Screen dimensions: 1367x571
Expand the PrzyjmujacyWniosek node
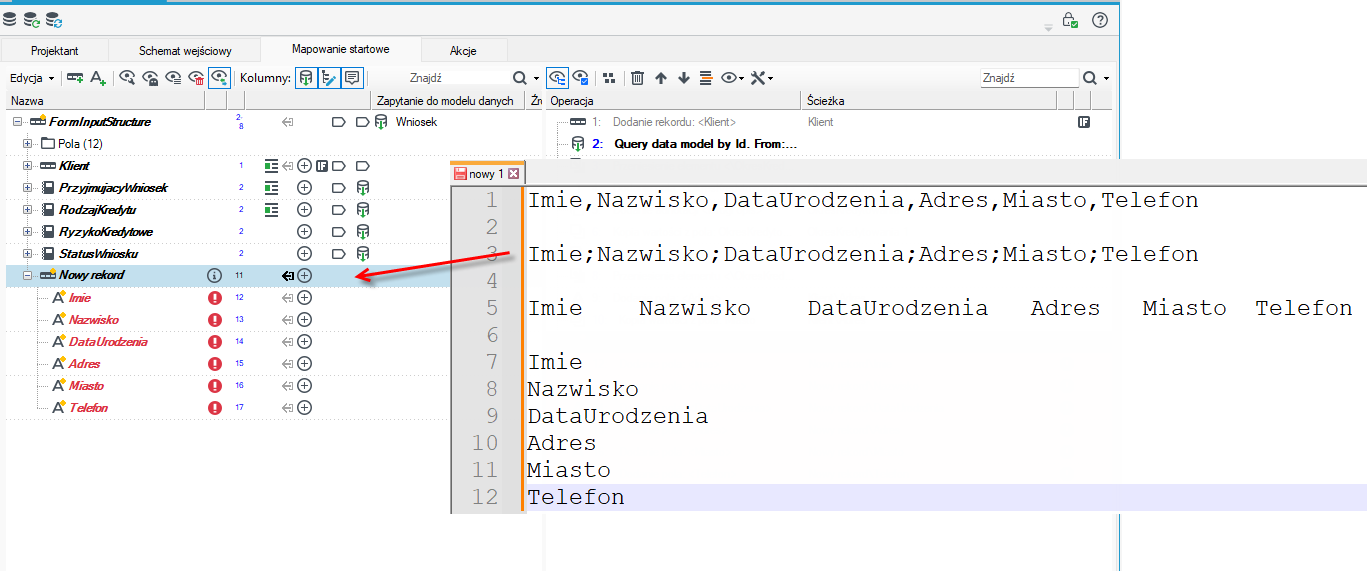point(28,188)
